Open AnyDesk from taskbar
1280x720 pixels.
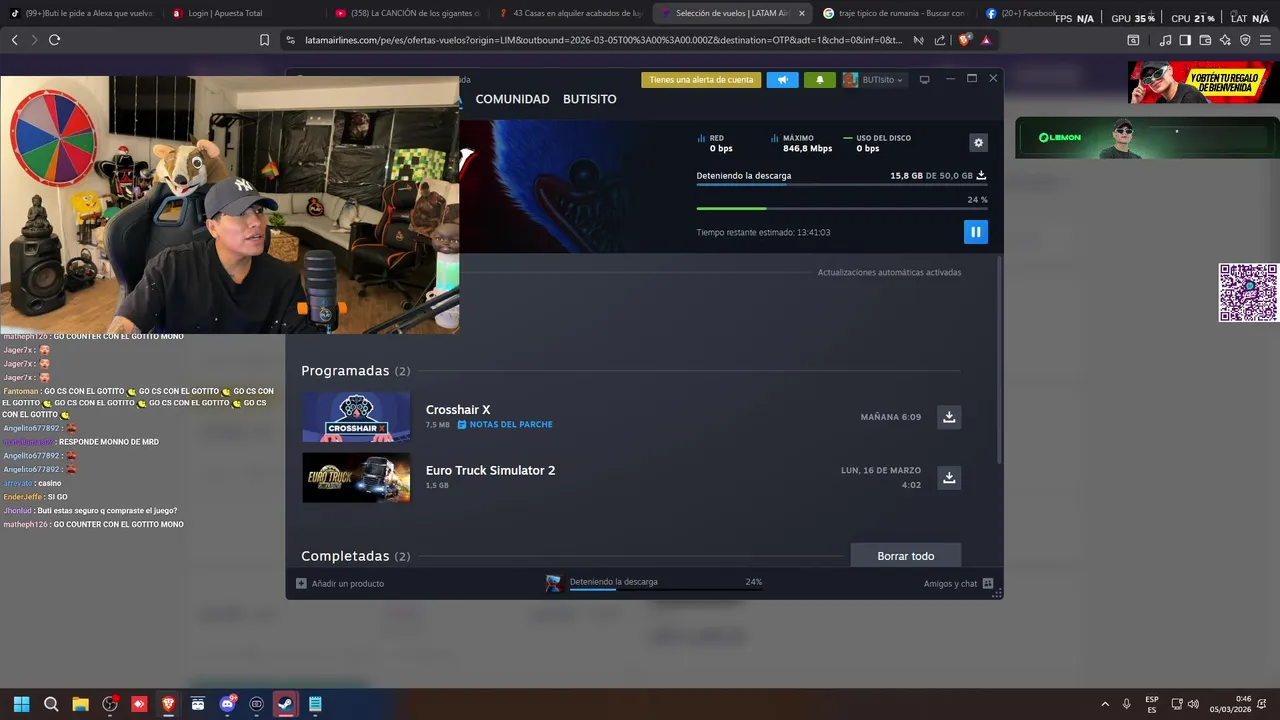[139, 704]
